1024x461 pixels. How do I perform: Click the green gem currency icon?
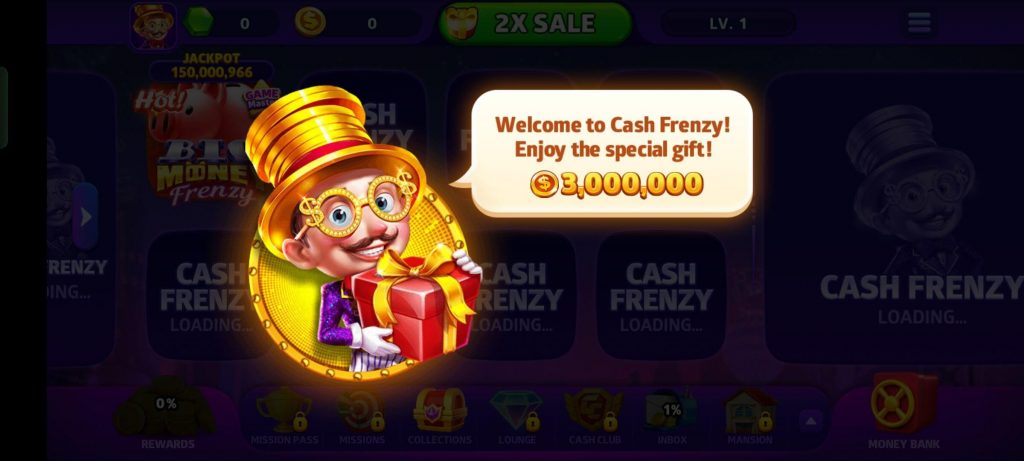(198, 23)
